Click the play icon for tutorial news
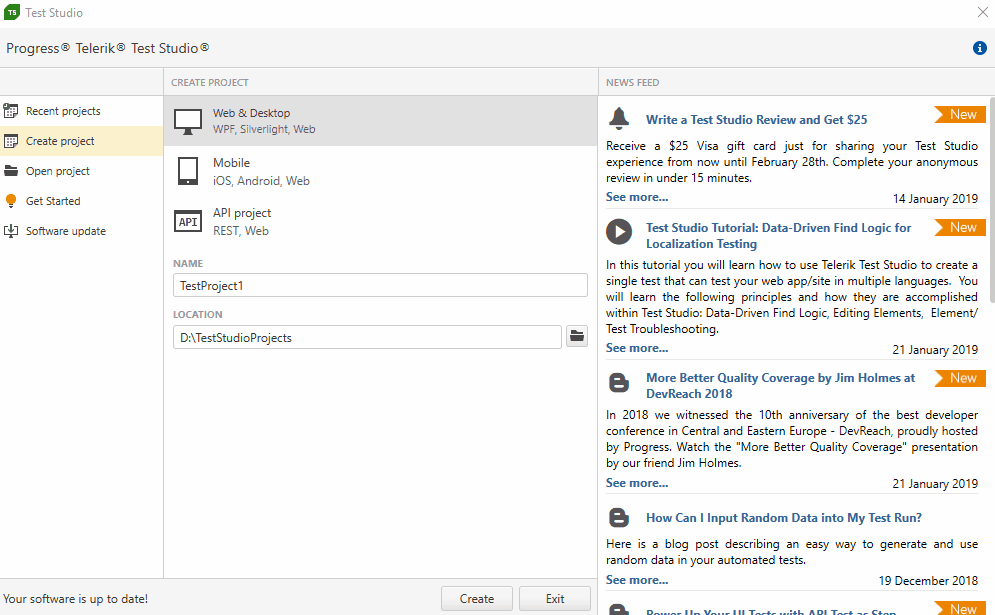Screen dimensions: 995x615 pyautogui.click(x=619, y=232)
